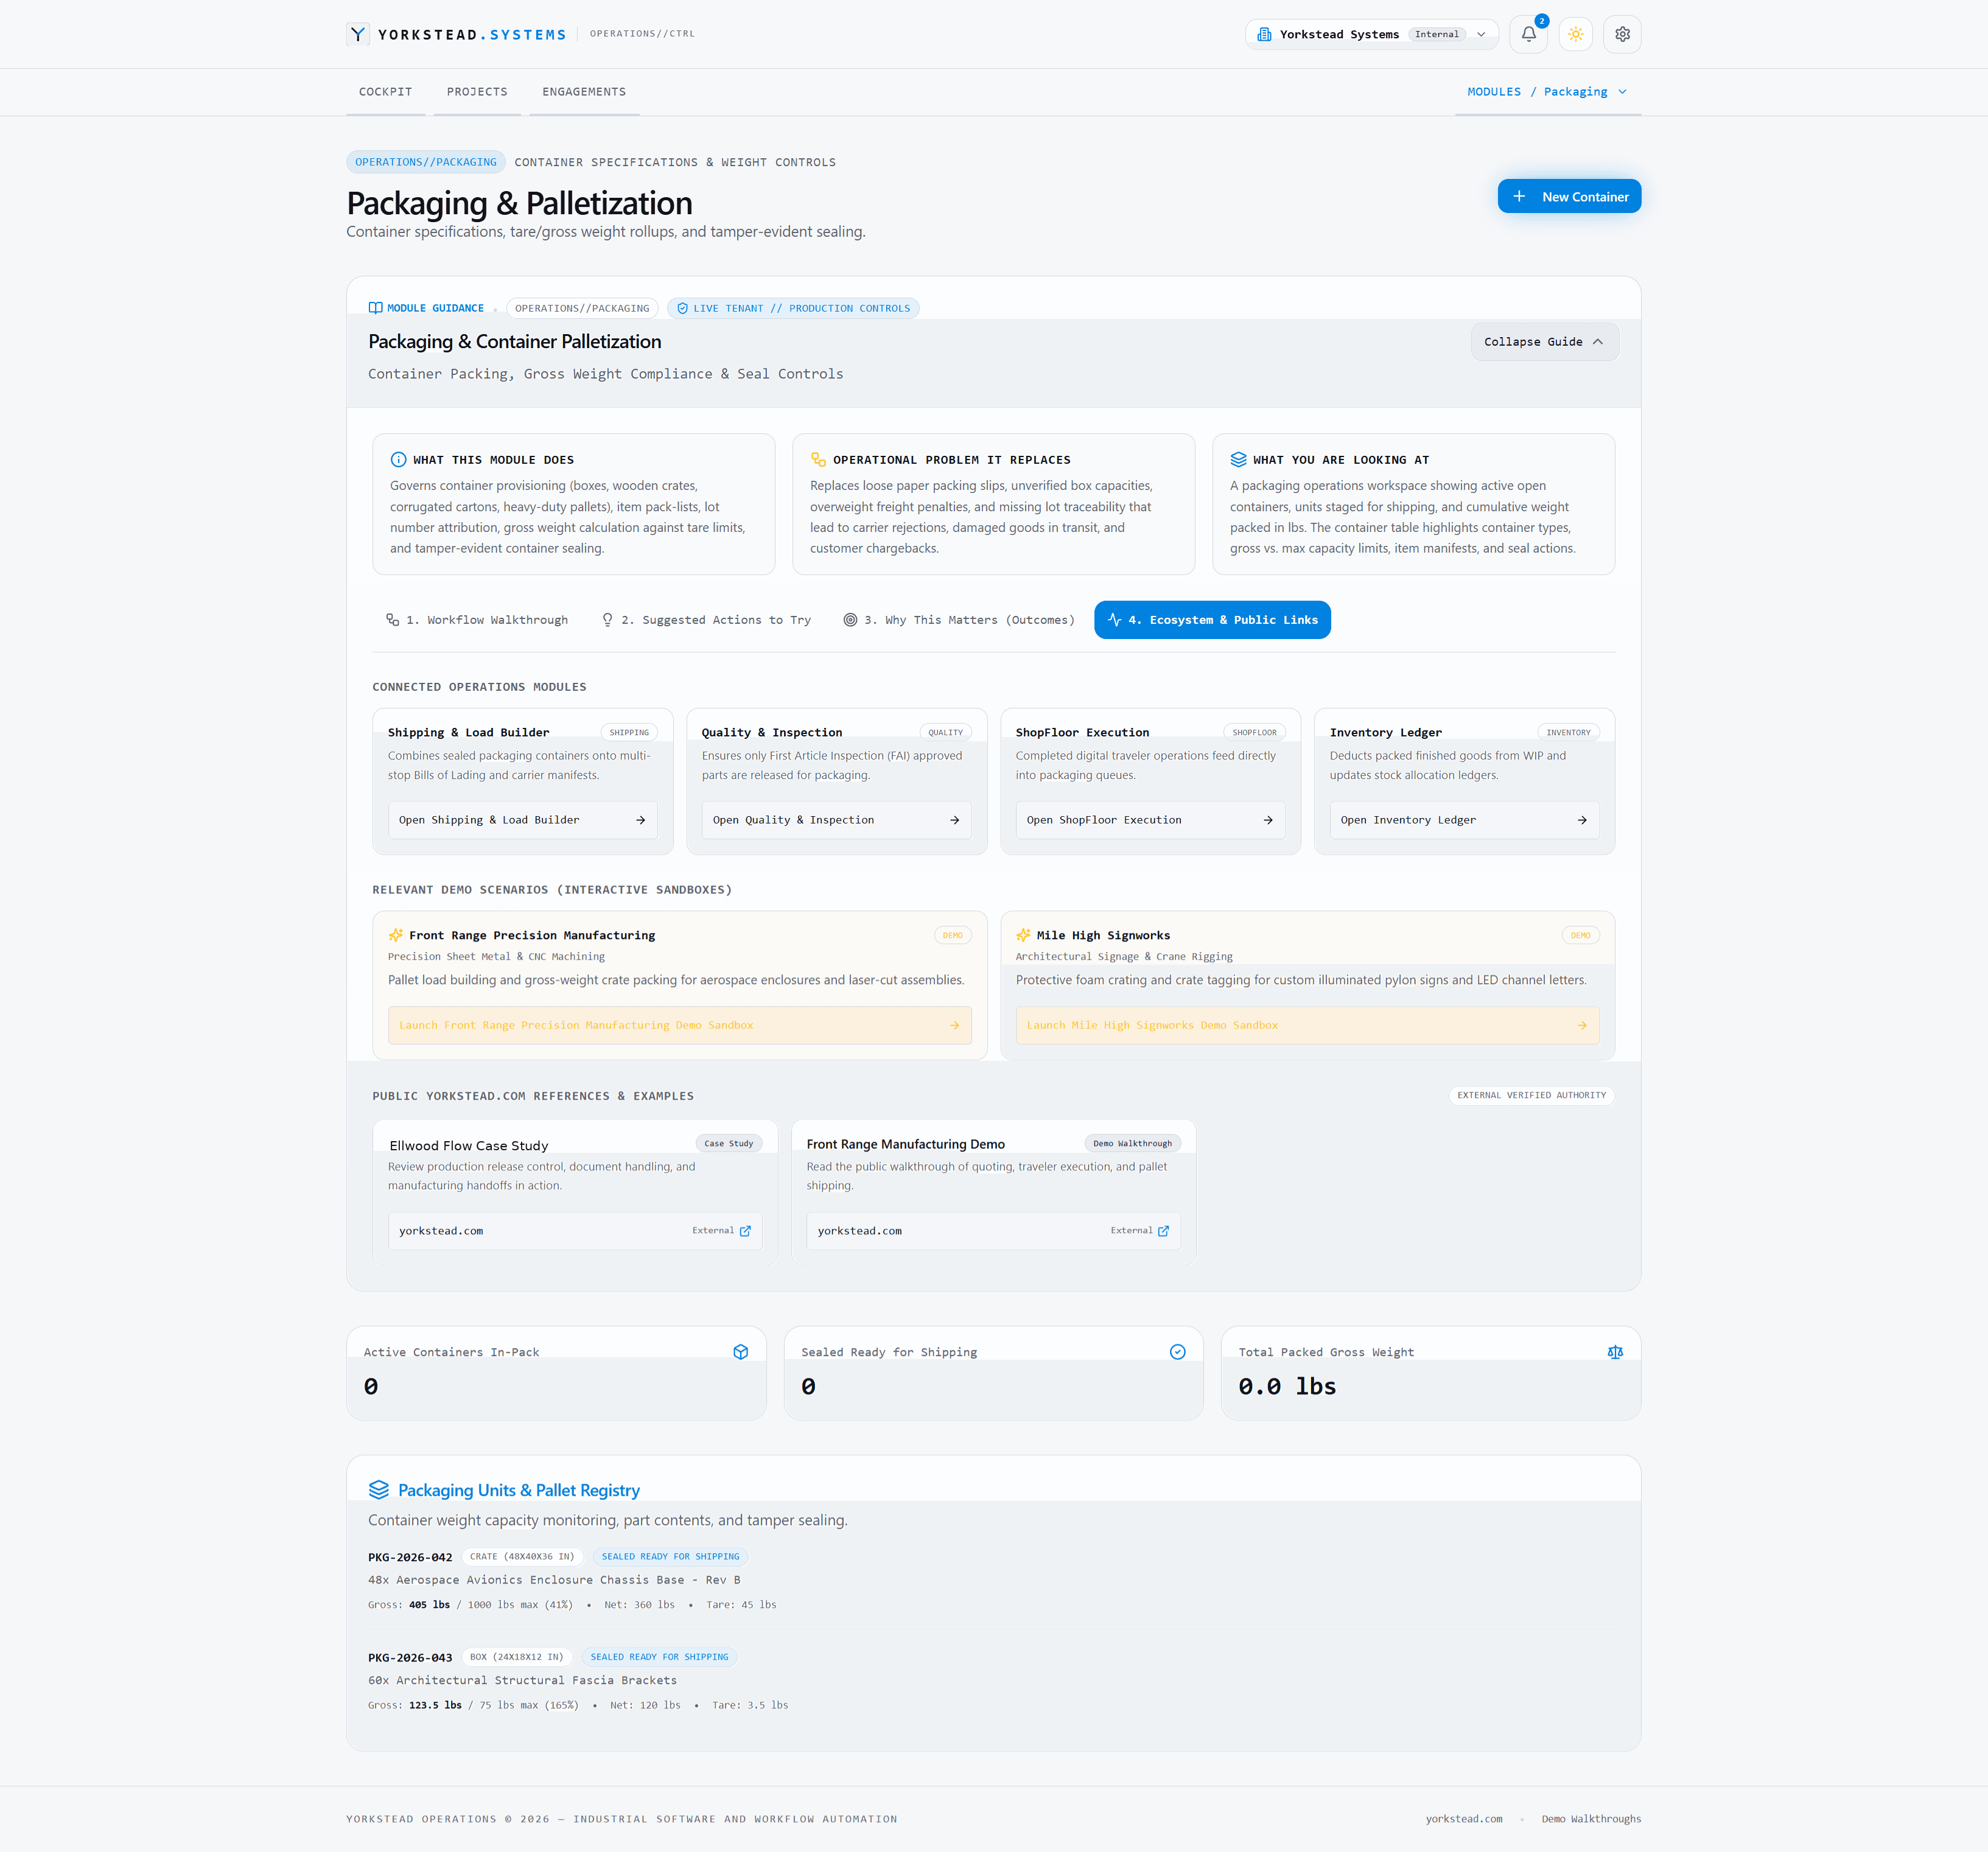The height and width of the screenshot is (1852, 1988).
Task: Launch Front Range Precision Manufacturing Demo Sandbox
Action: tap(680, 1025)
